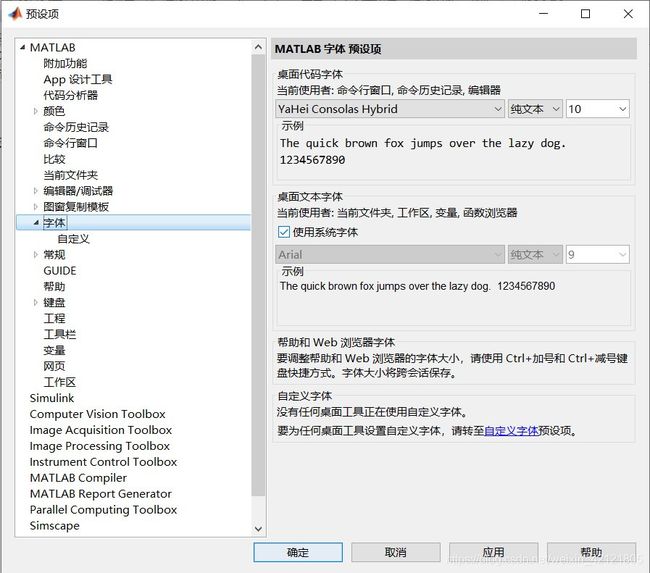This screenshot has height=573, width=650.
Task: Maximize the 预设项 window
Action: tap(585, 14)
